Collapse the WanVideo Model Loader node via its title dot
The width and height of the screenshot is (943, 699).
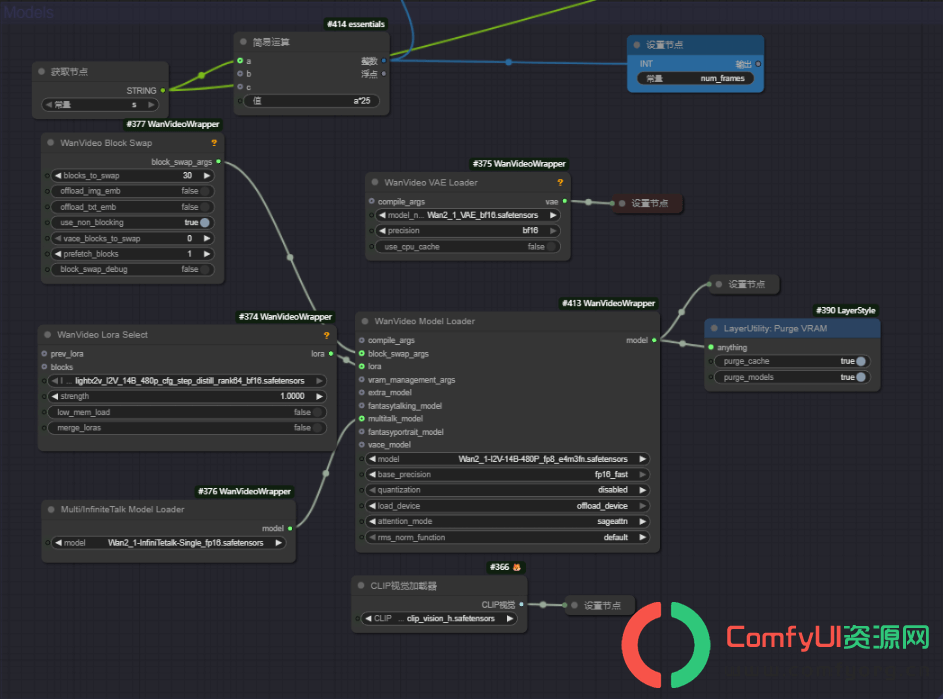365,321
